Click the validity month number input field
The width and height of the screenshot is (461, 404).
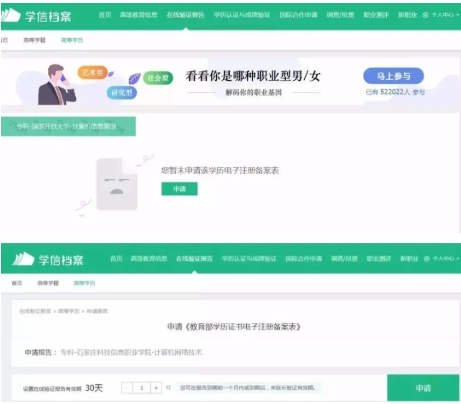pyautogui.click(x=142, y=388)
